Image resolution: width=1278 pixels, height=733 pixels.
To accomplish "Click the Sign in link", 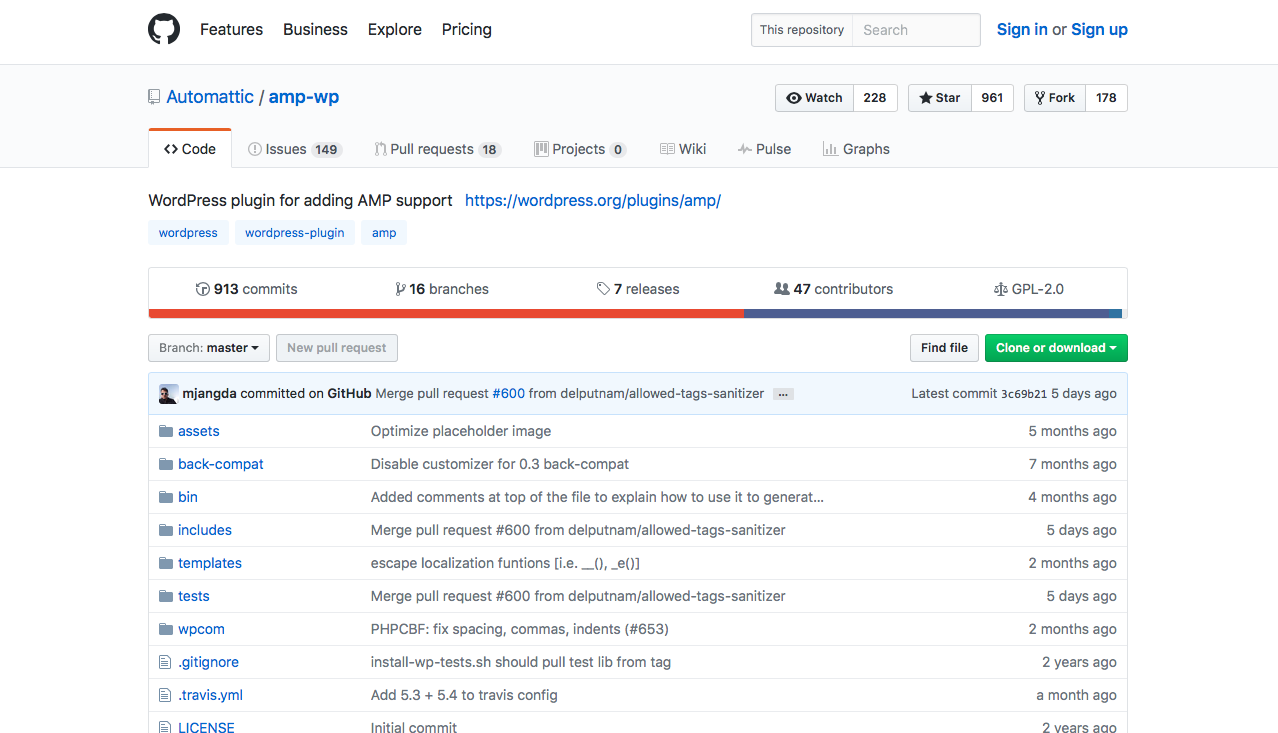I will click(x=1022, y=29).
